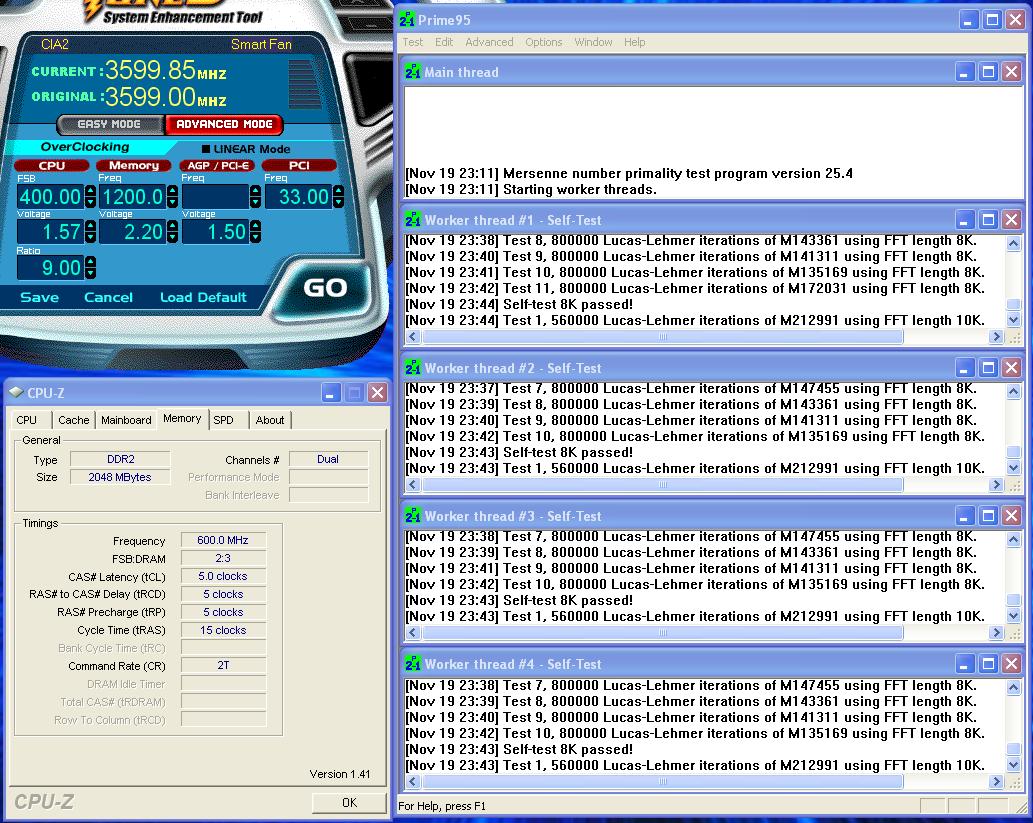1033x823 pixels.
Task: Click scroll-up arrow in Worker thread #1
Action: (x=1013, y=243)
